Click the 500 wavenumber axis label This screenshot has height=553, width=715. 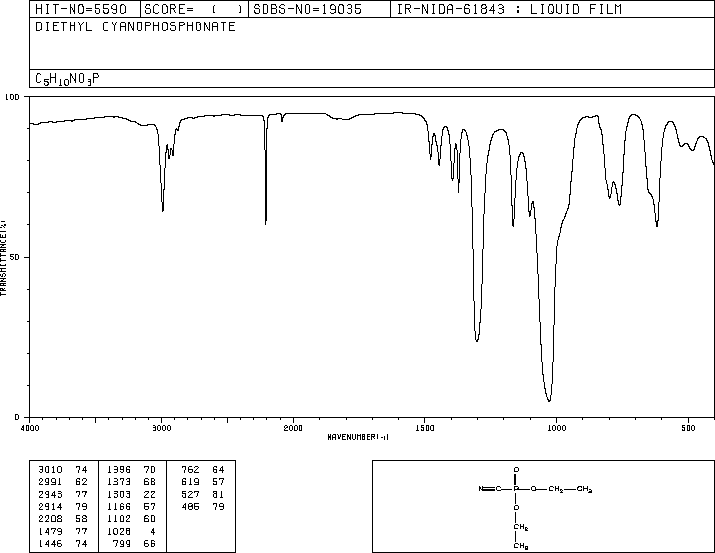pyautogui.click(x=688, y=428)
